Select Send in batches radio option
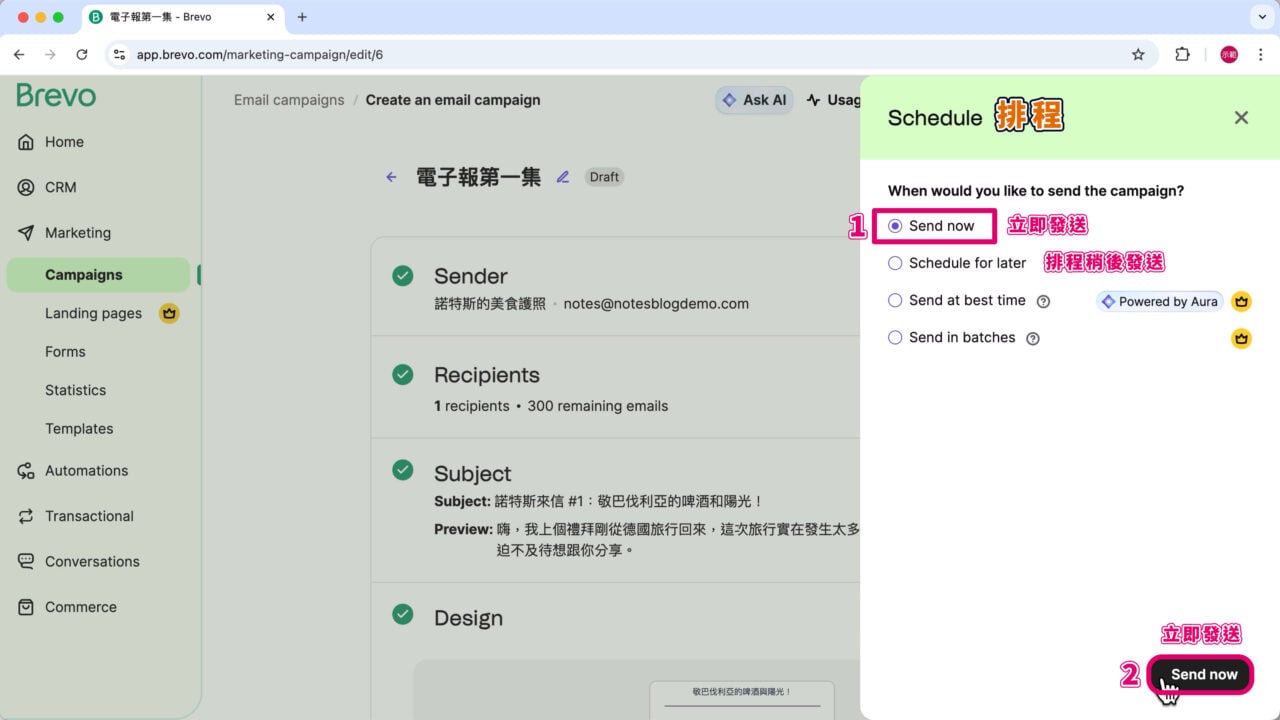 (895, 338)
